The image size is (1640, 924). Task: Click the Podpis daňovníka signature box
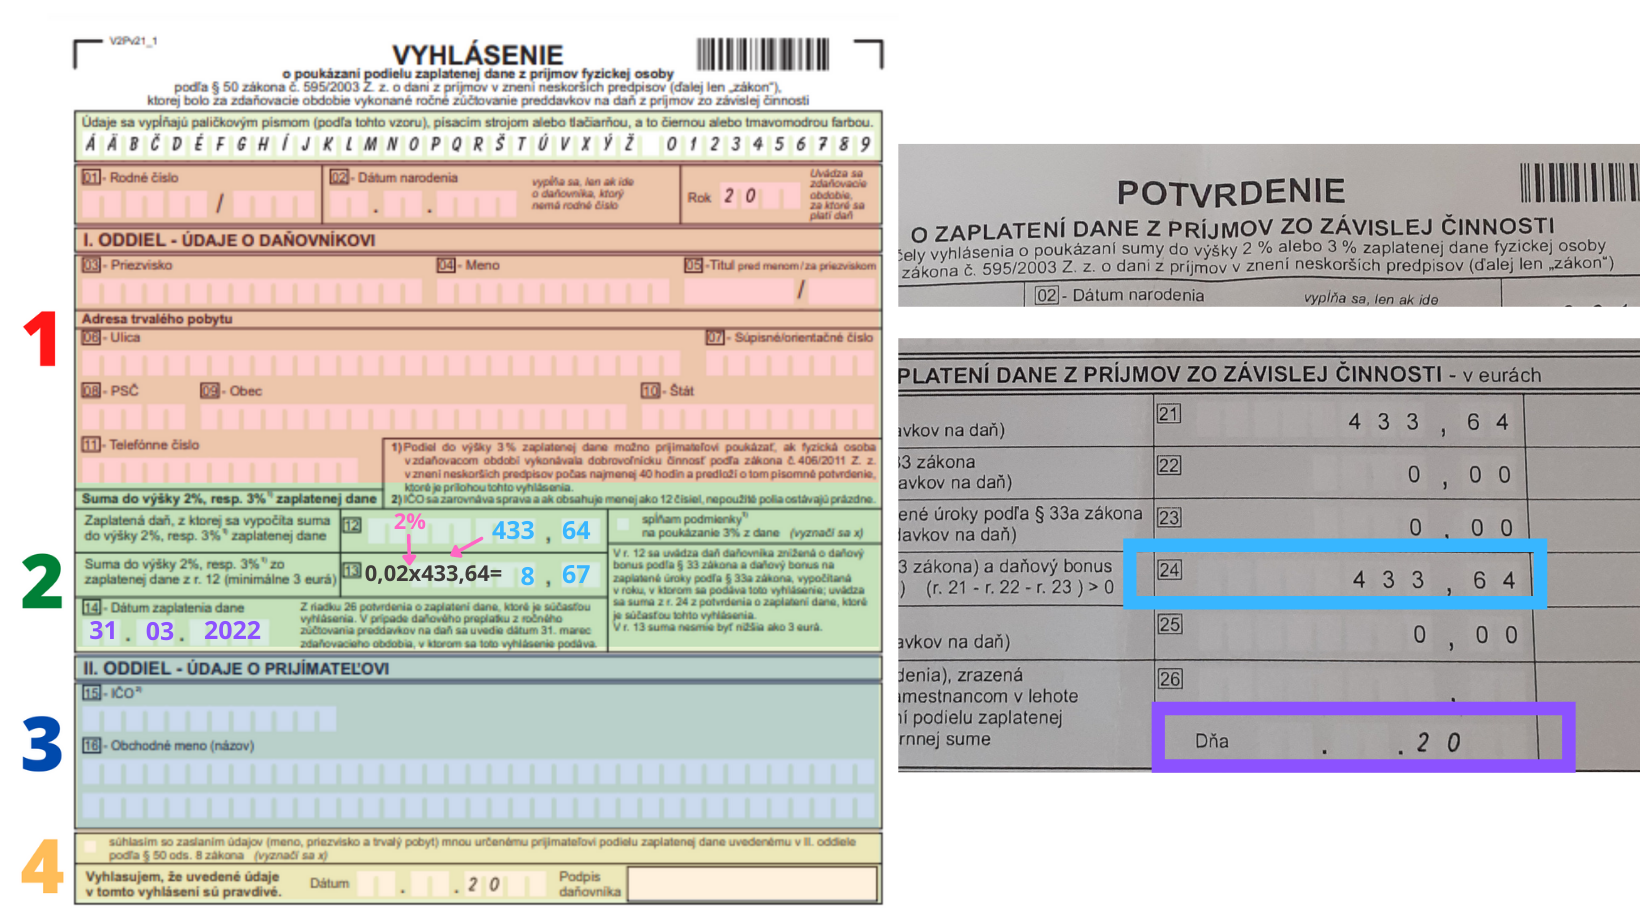(x=752, y=884)
